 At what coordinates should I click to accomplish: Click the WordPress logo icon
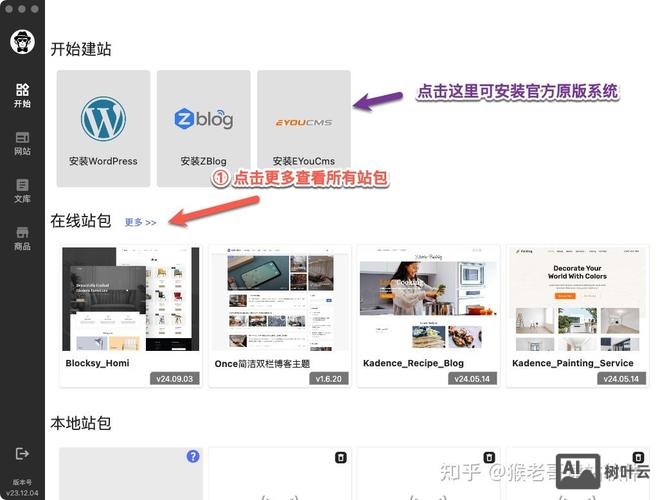[103, 119]
